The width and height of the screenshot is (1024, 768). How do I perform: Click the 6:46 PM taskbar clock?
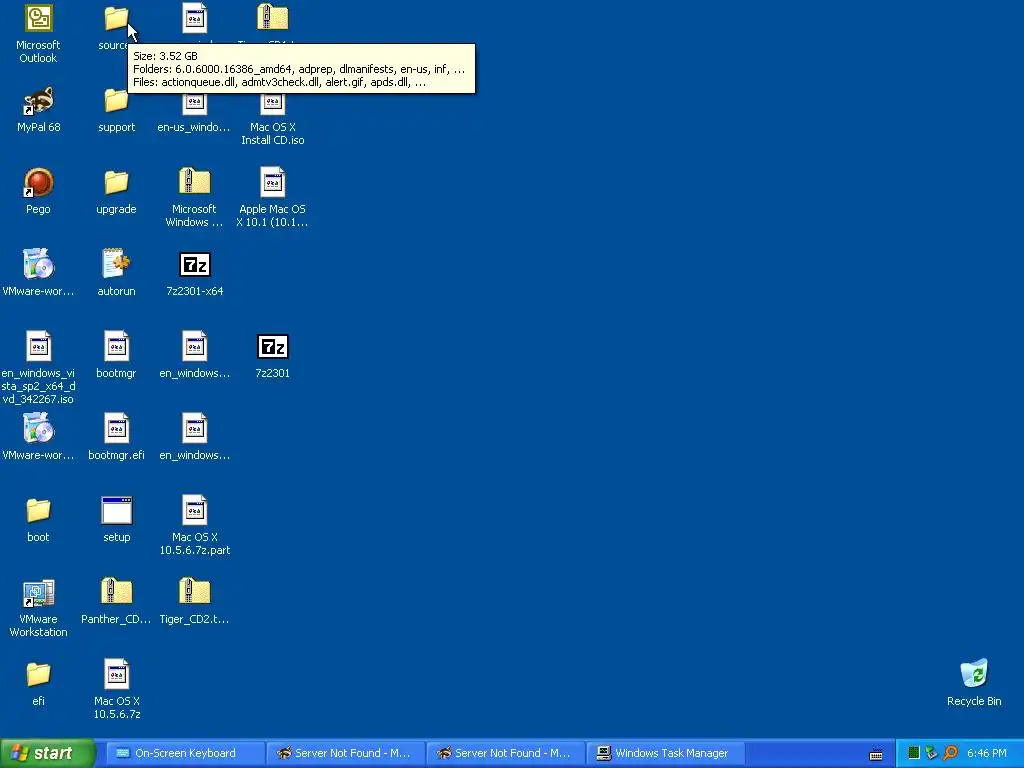coord(986,753)
